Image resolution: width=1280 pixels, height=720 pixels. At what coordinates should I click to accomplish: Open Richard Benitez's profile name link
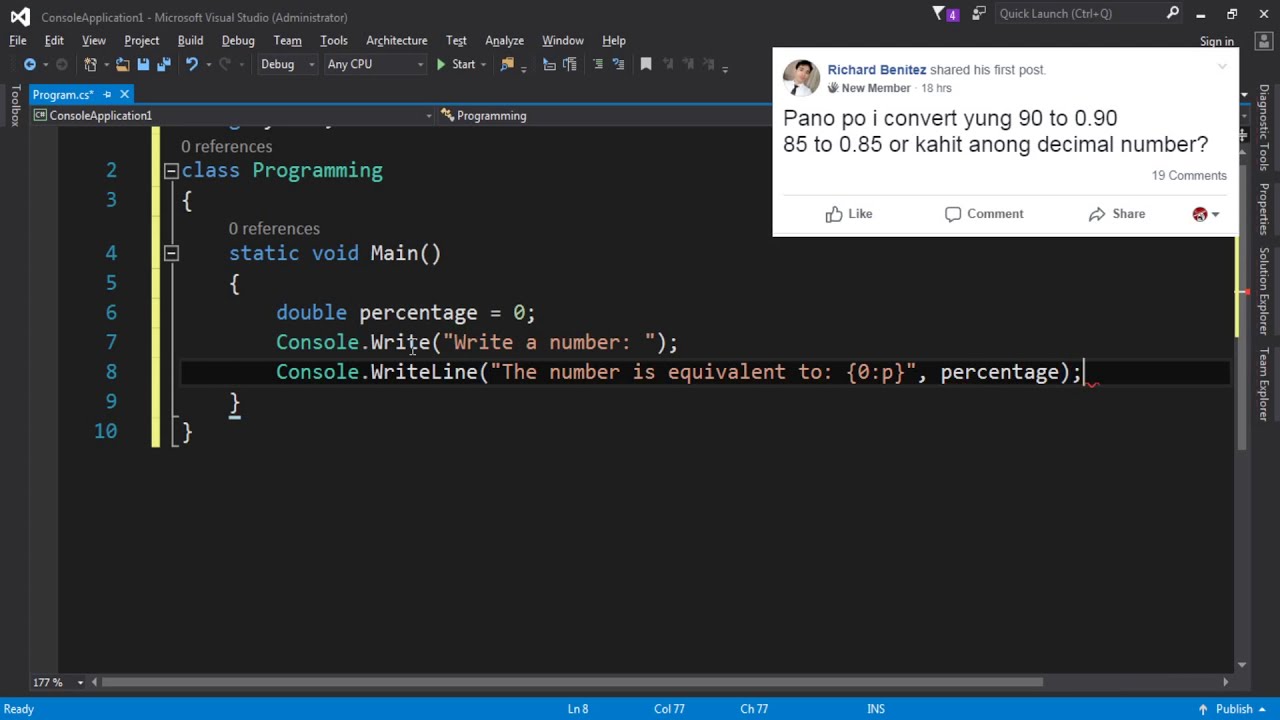tap(877, 70)
